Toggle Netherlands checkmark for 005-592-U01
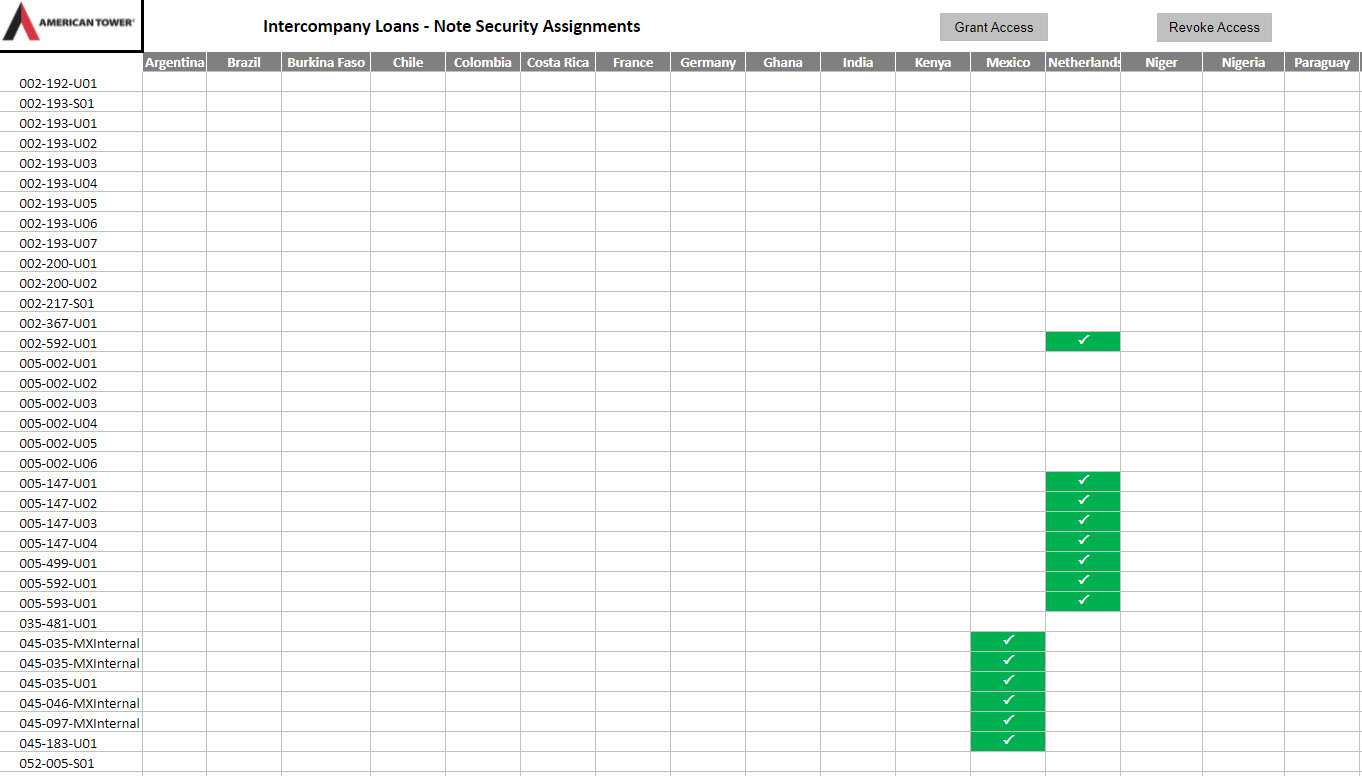1362x776 pixels. [x=1083, y=582]
